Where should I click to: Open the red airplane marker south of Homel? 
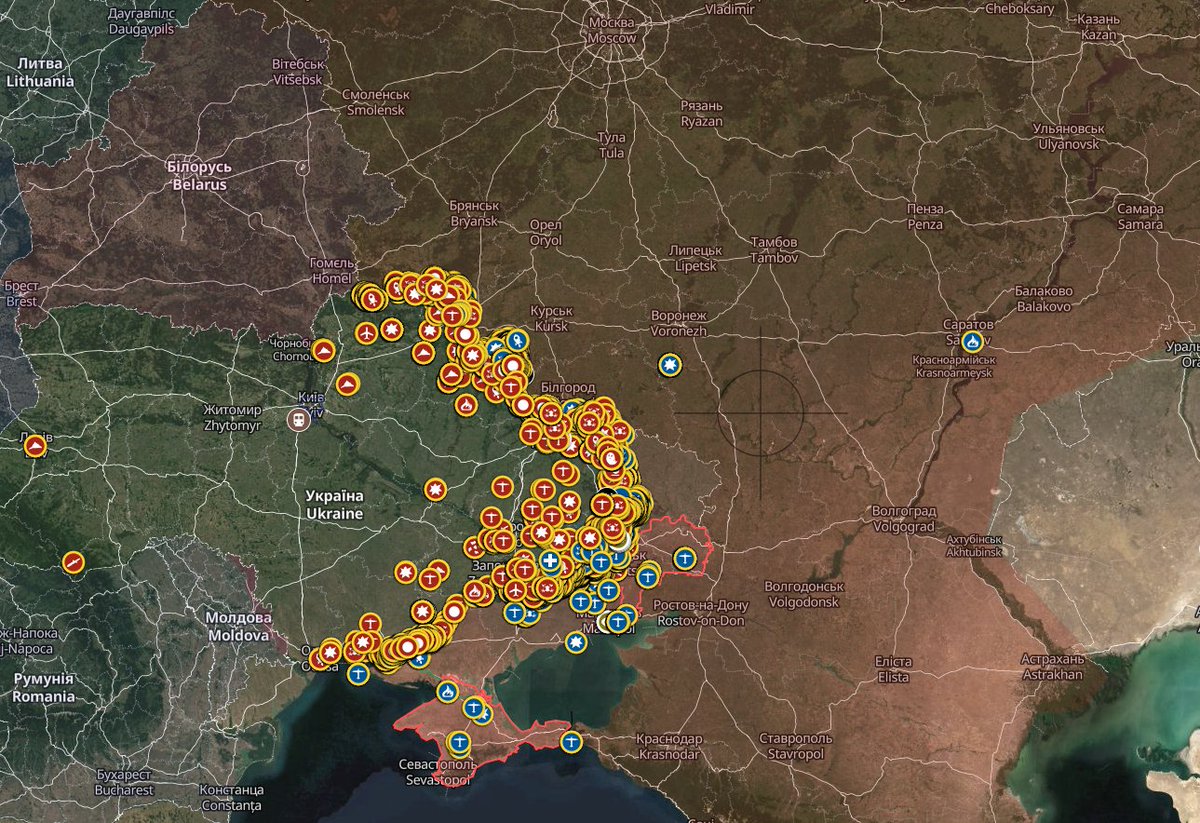click(x=366, y=331)
